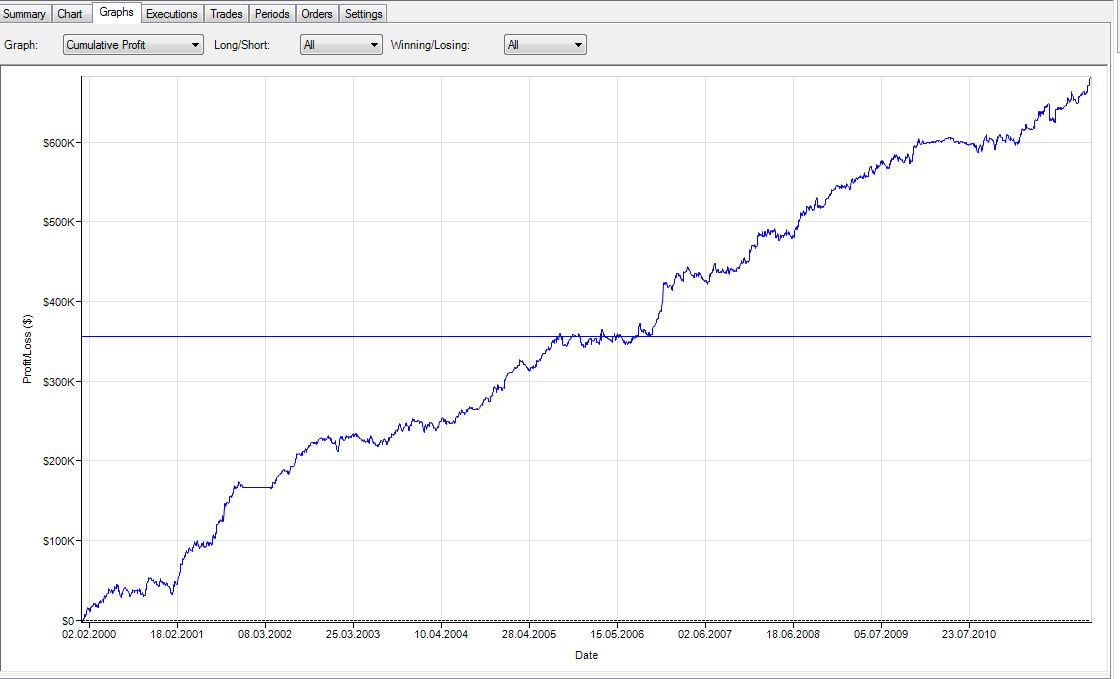Open the Settings tab

click(364, 14)
